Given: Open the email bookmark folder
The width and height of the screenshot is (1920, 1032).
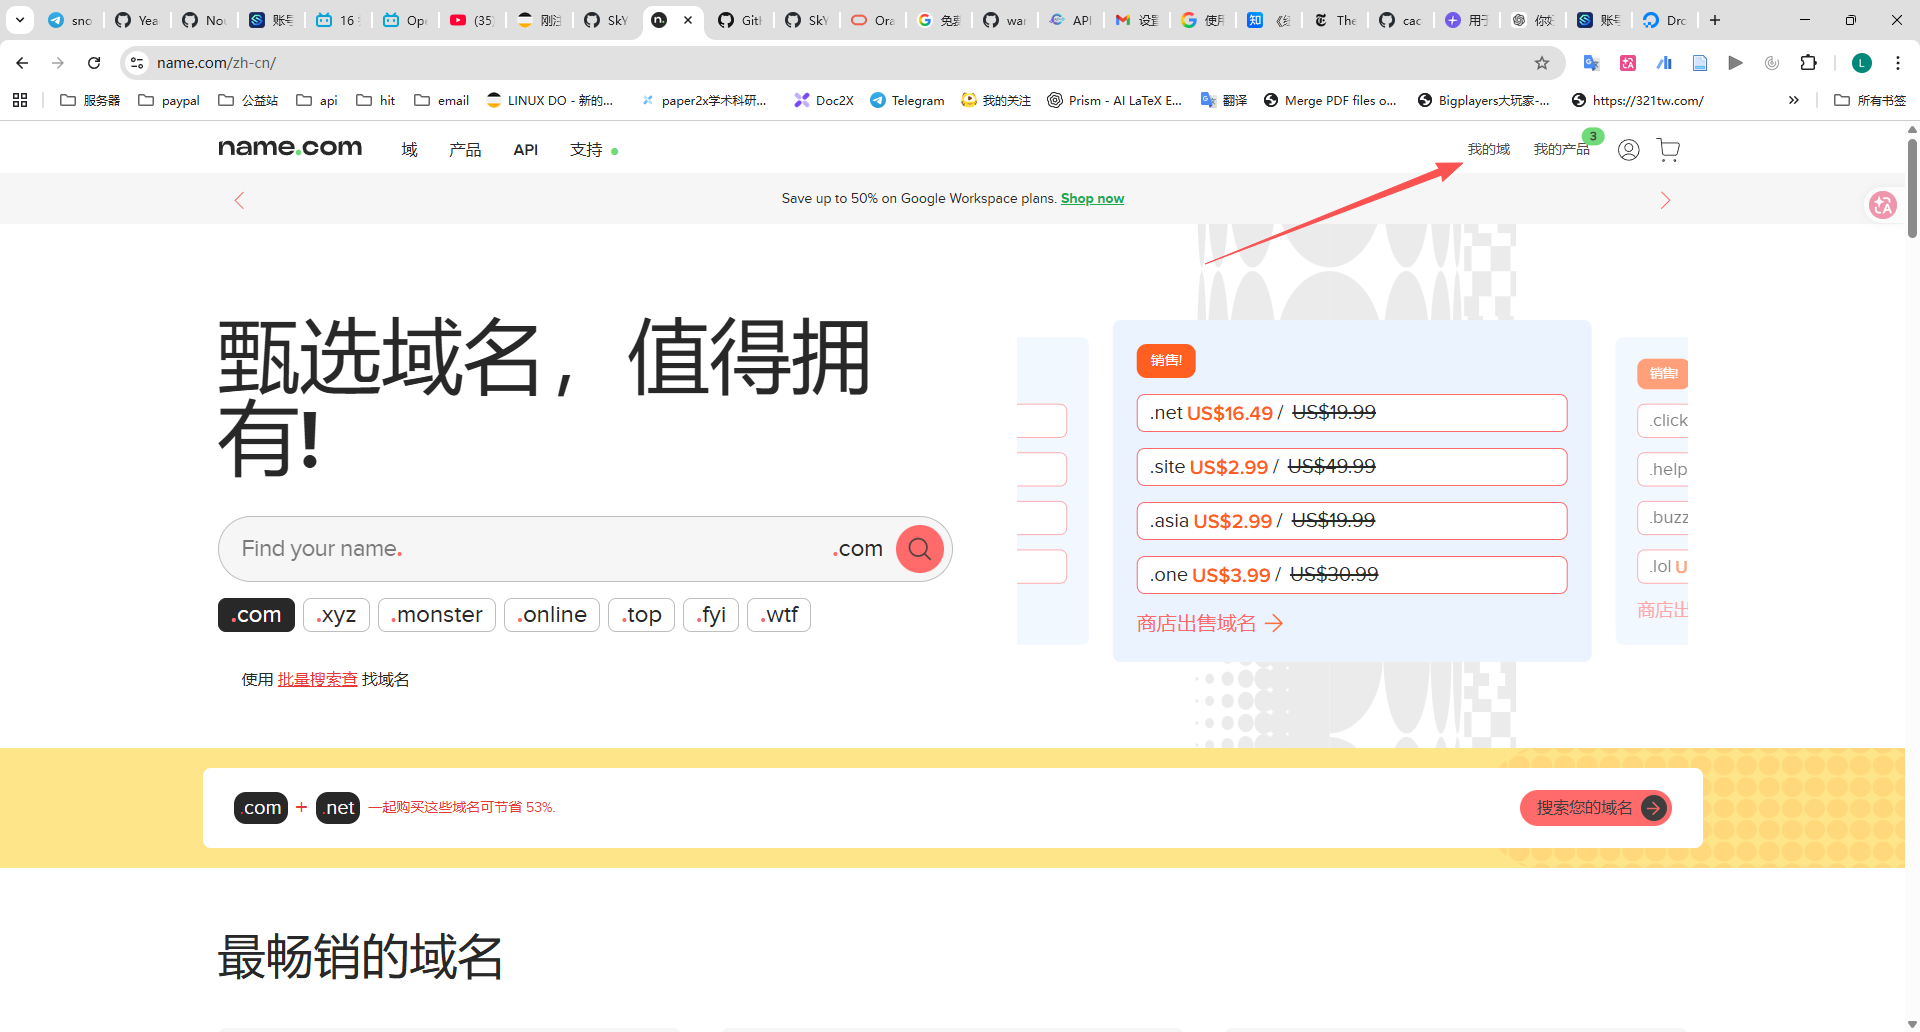Looking at the screenshot, I should (x=442, y=100).
